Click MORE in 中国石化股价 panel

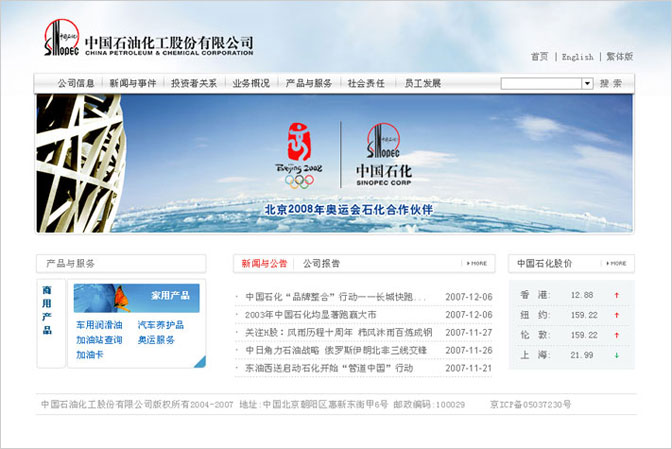616,263
